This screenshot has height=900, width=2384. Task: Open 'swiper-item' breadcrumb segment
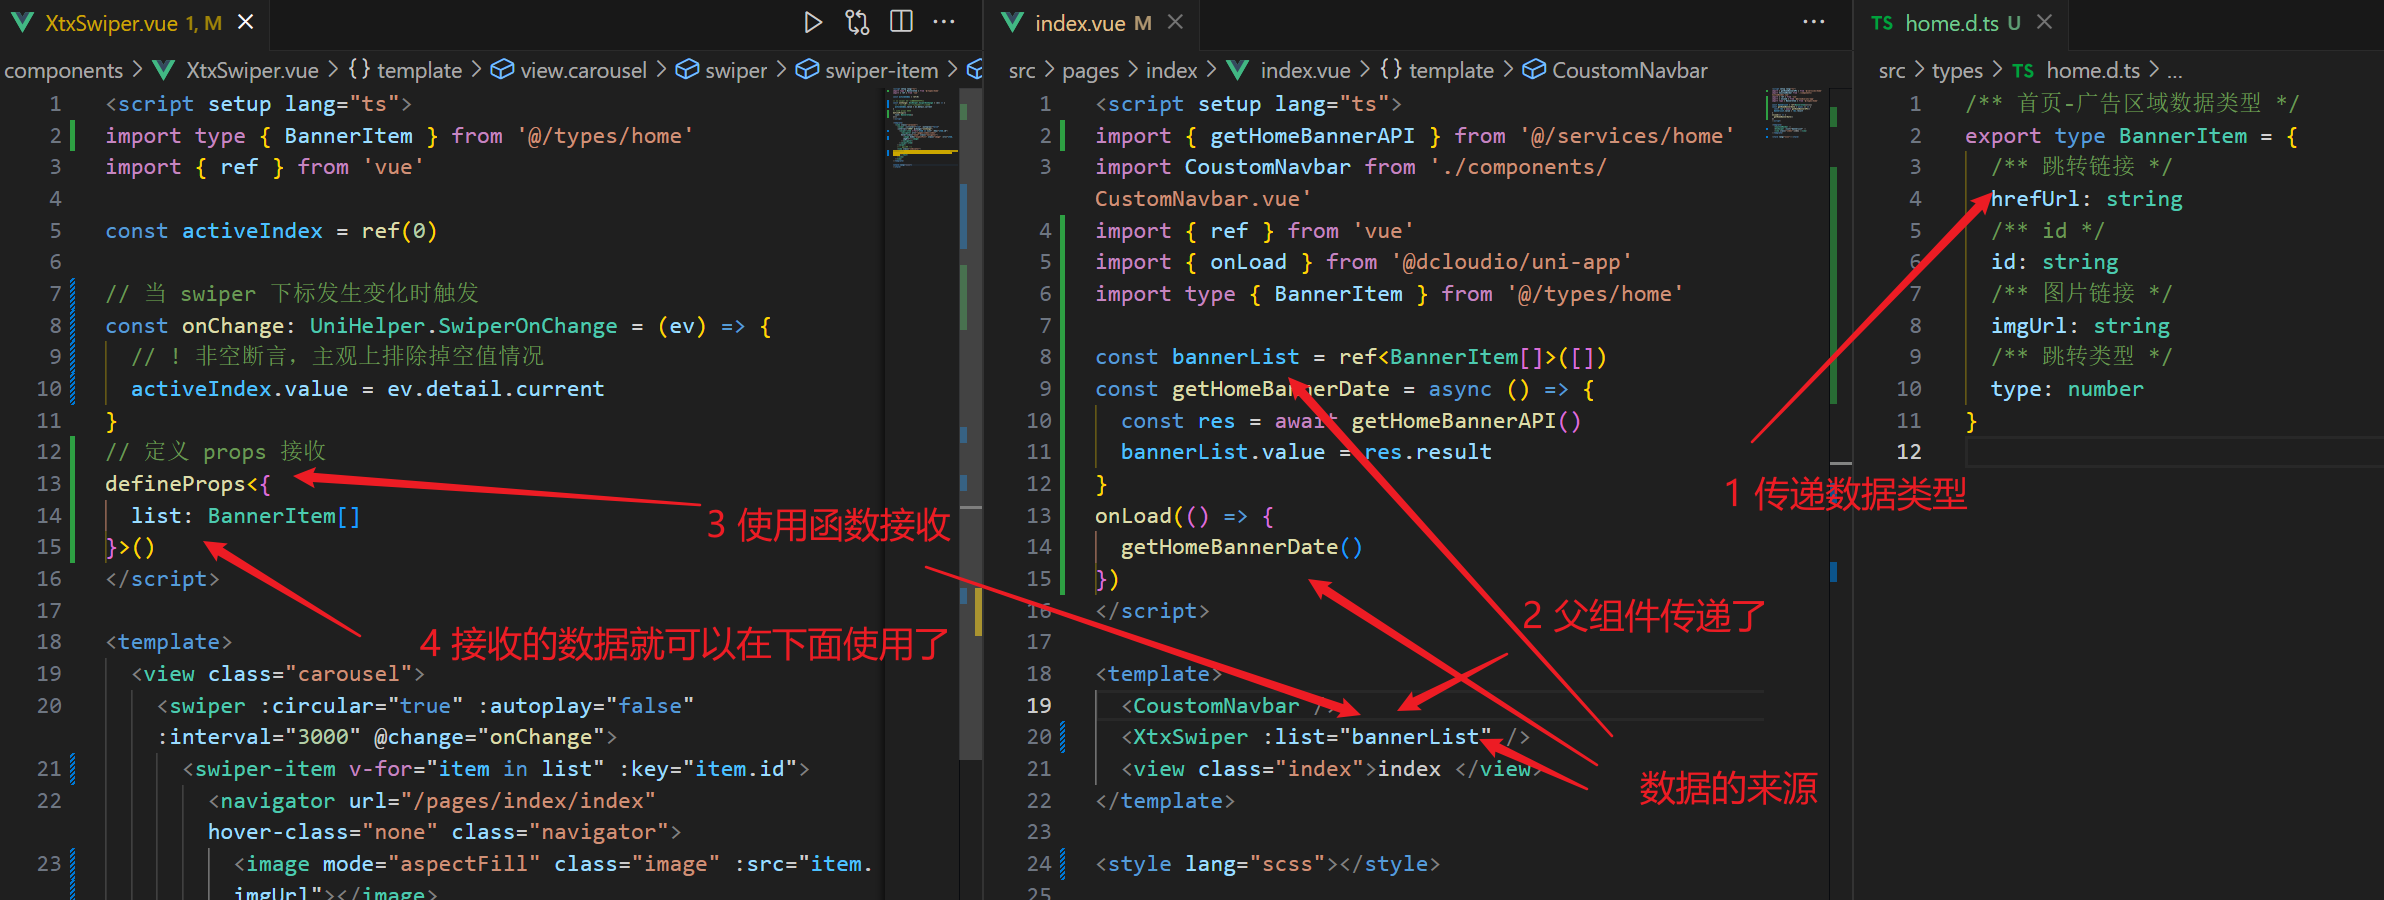881,71
